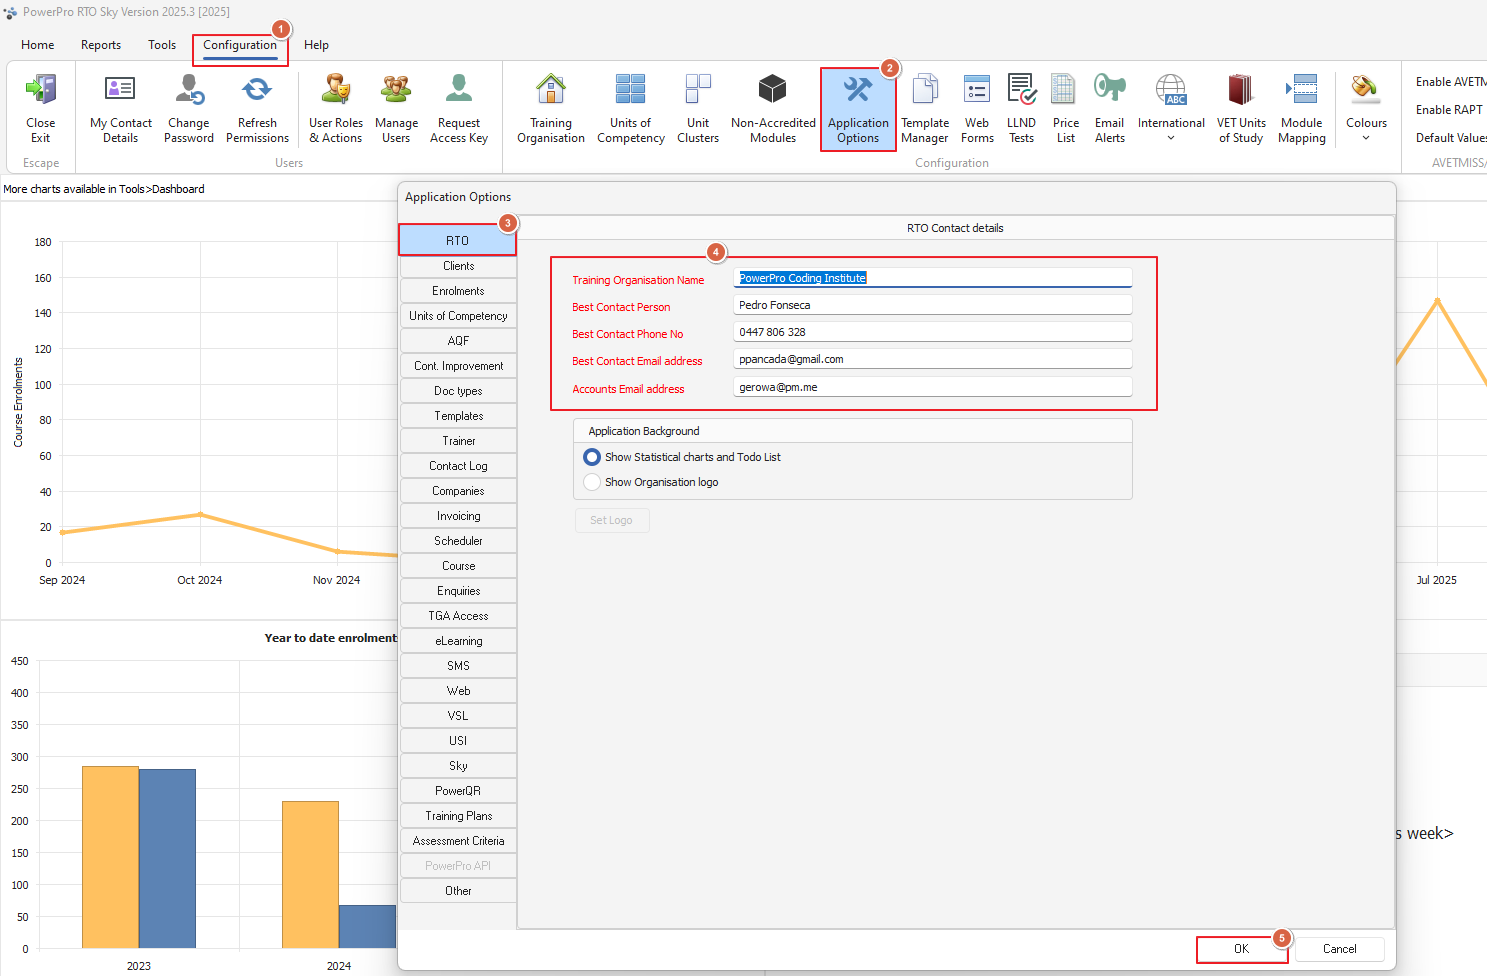The height and width of the screenshot is (976, 1487).
Task: Open Module Mapping
Action: [1302, 109]
